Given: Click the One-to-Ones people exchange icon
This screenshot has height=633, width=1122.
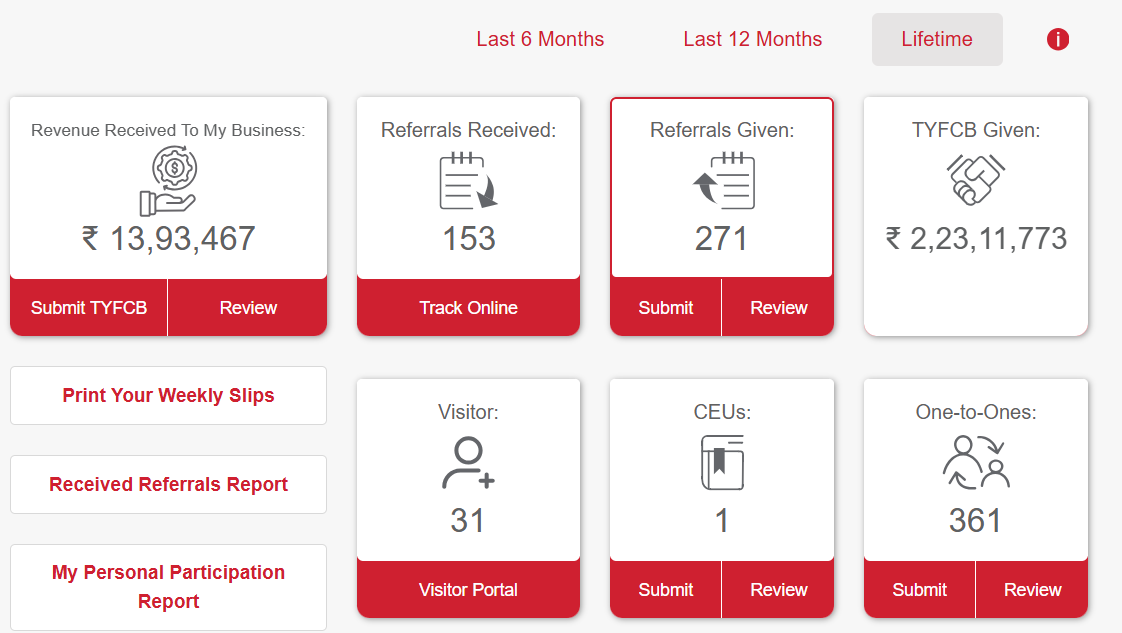Looking at the screenshot, I should [x=975, y=462].
